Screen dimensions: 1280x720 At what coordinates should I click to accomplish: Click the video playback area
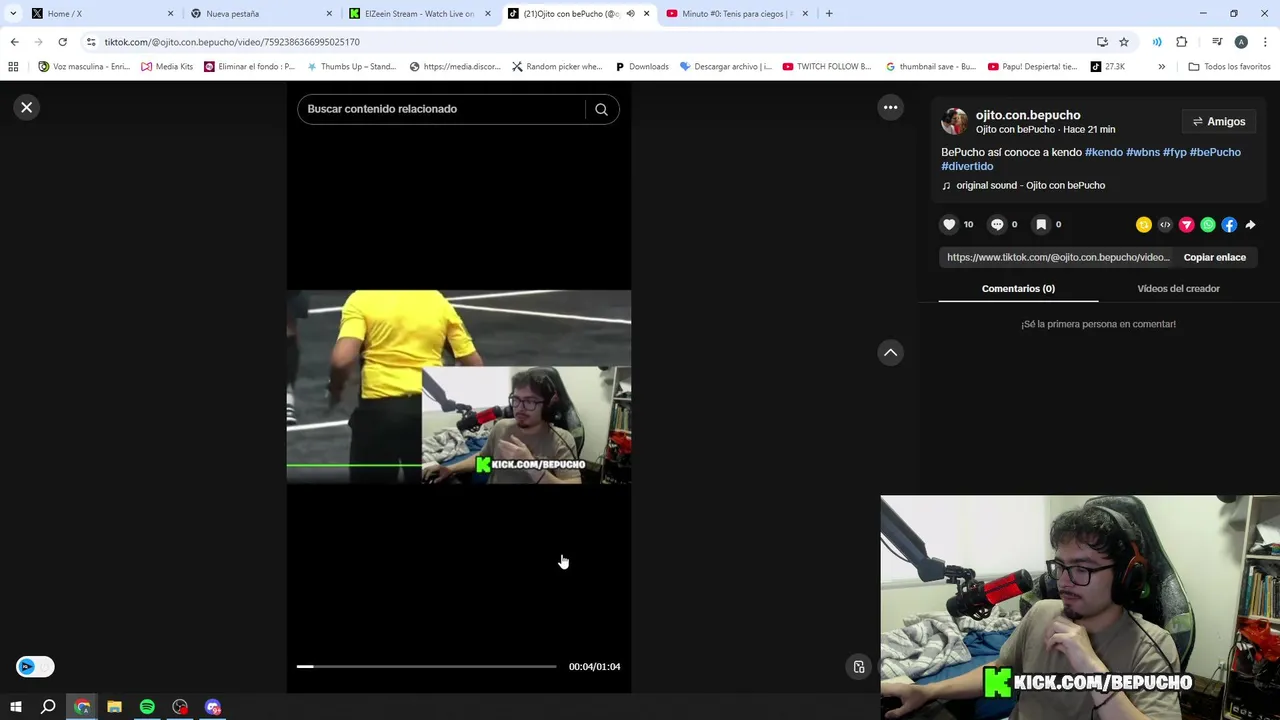(459, 387)
